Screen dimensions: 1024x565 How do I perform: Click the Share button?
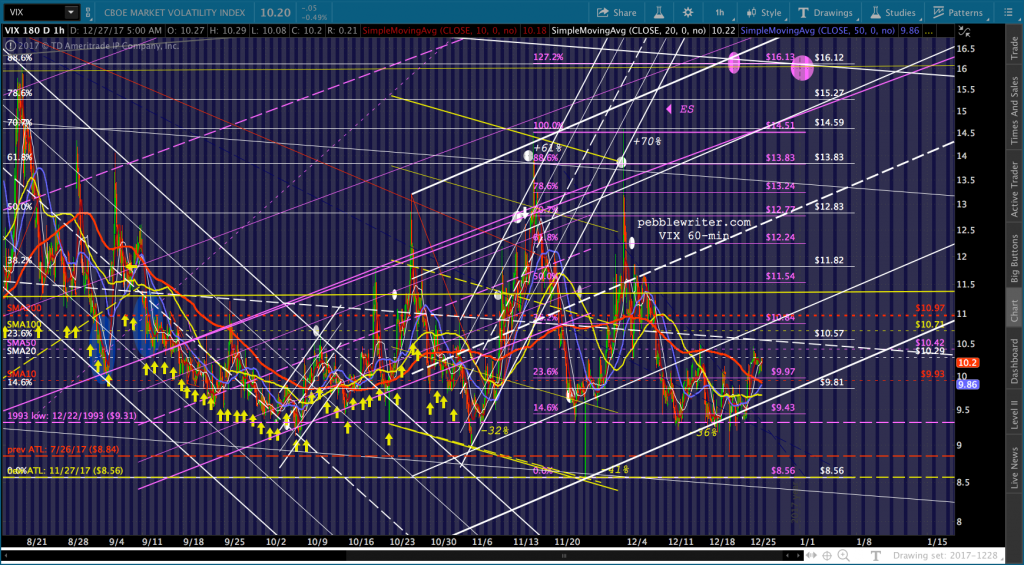[x=616, y=12]
